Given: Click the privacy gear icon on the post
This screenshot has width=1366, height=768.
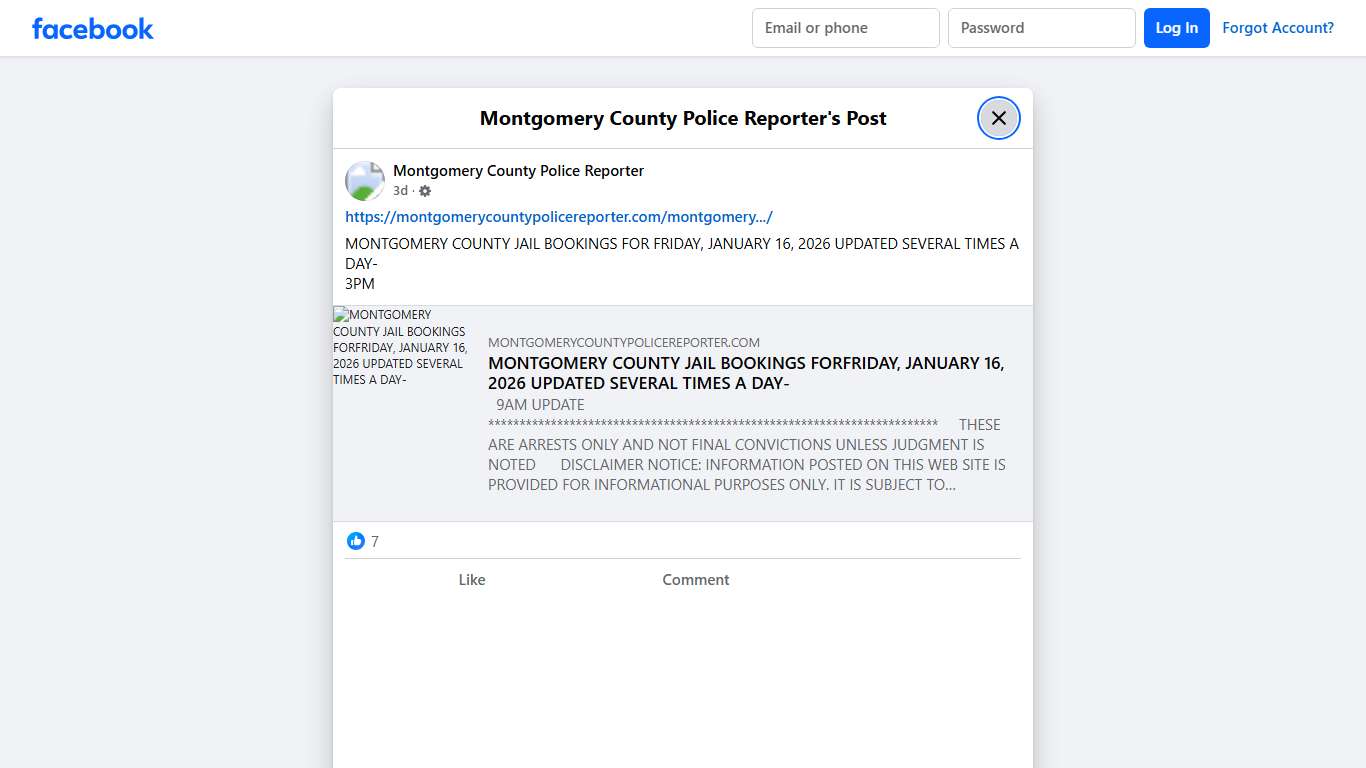Looking at the screenshot, I should (425, 190).
